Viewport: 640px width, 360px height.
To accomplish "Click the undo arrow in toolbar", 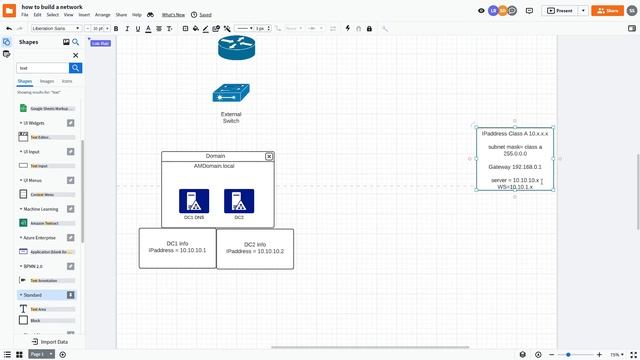I will click(9, 29).
